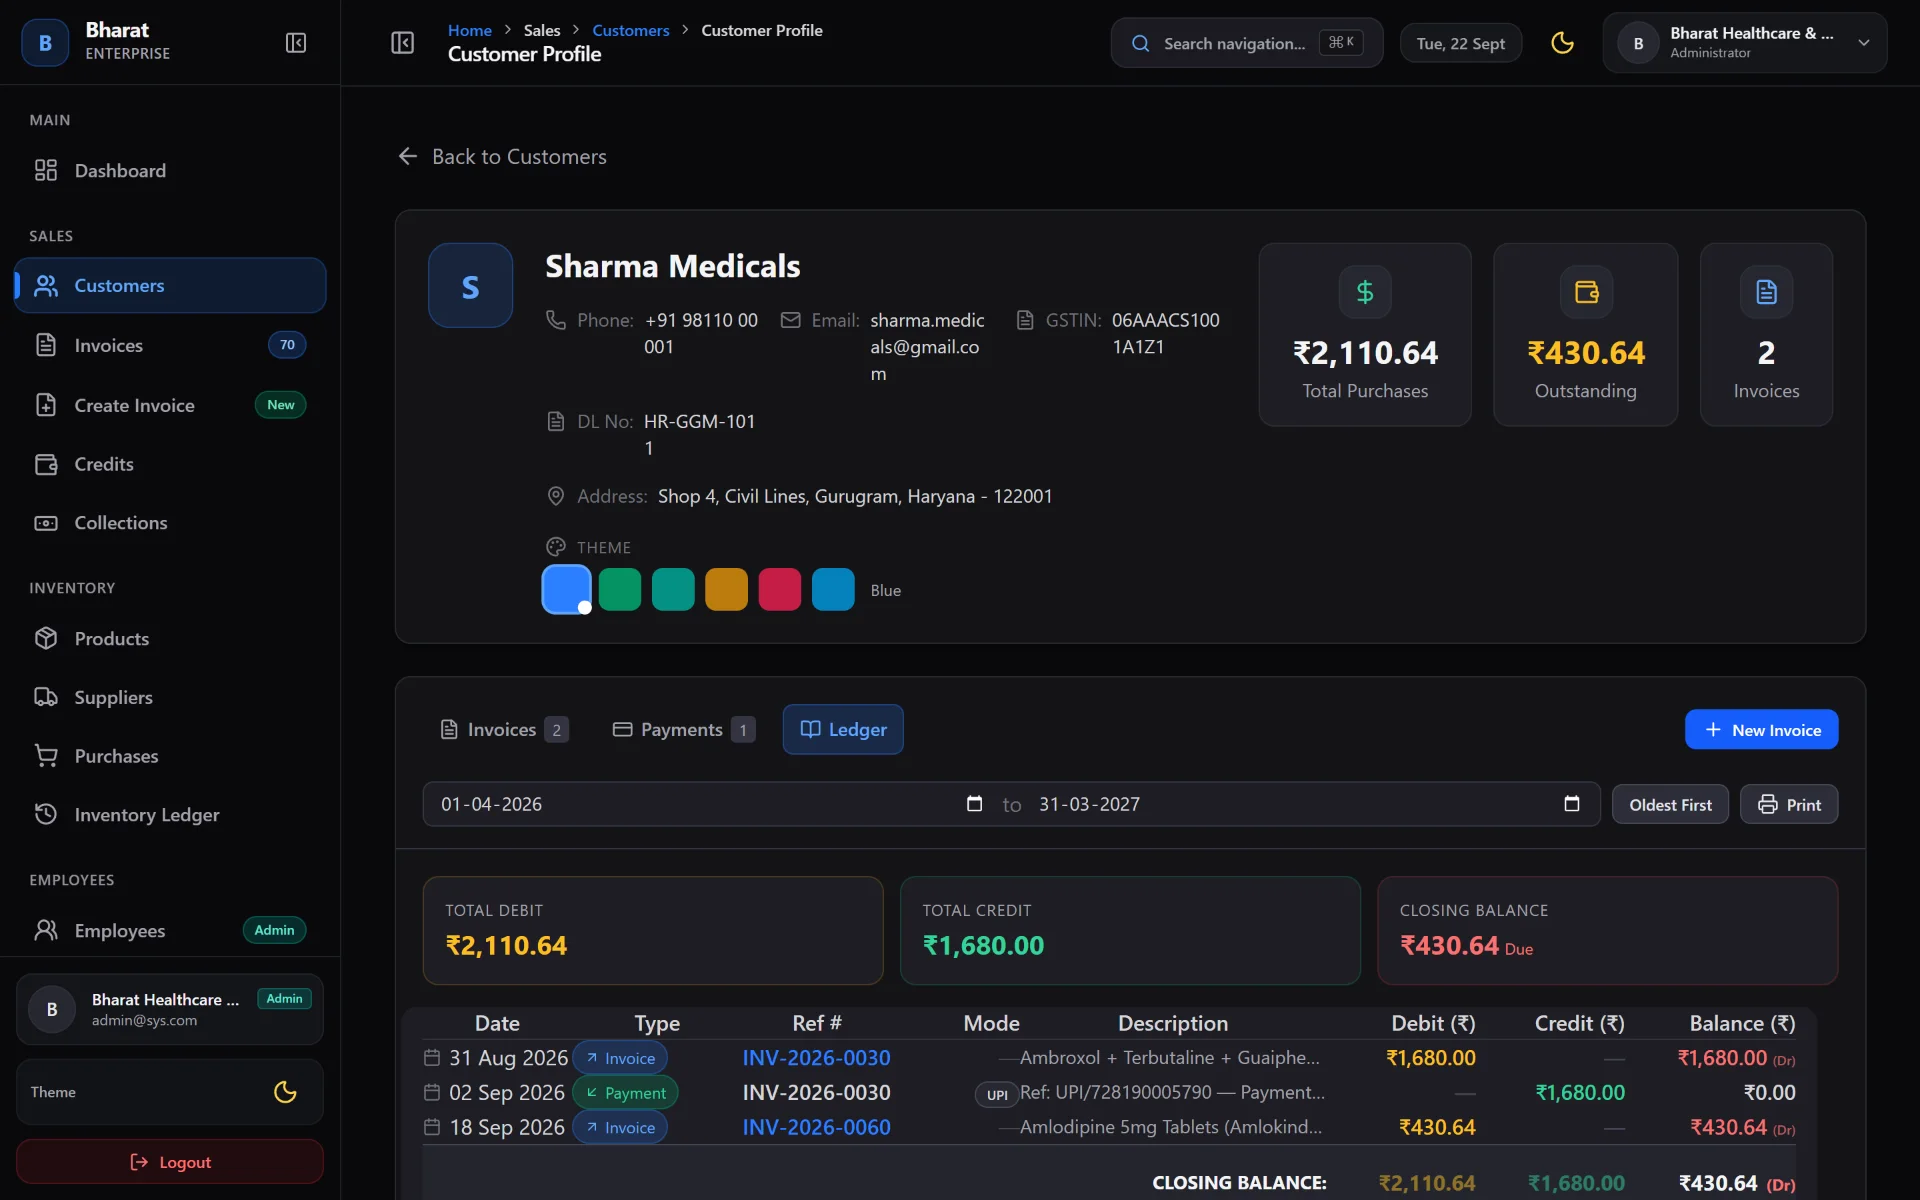This screenshot has height=1200, width=1920.
Task: Go back to Customers via arrow link
Action: (x=502, y=157)
